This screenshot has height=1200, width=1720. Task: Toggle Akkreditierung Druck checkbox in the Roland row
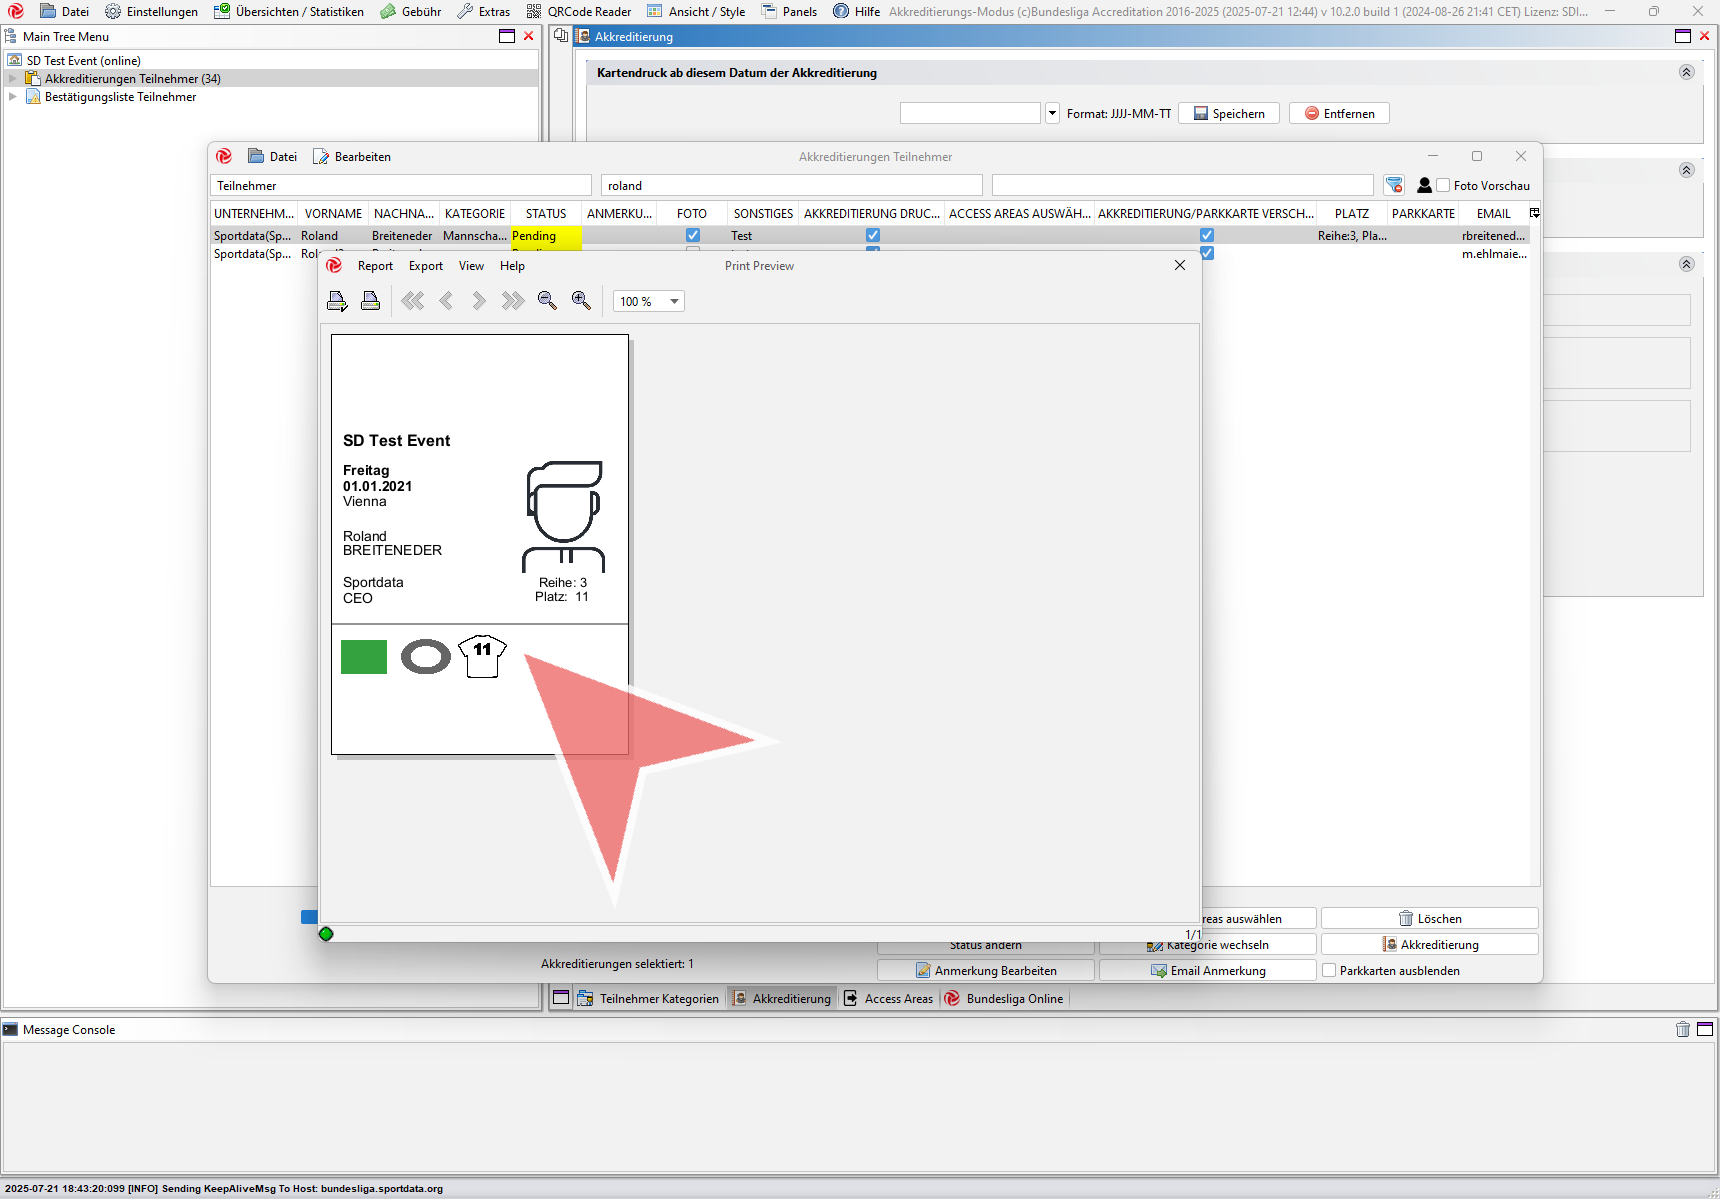coord(873,235)
